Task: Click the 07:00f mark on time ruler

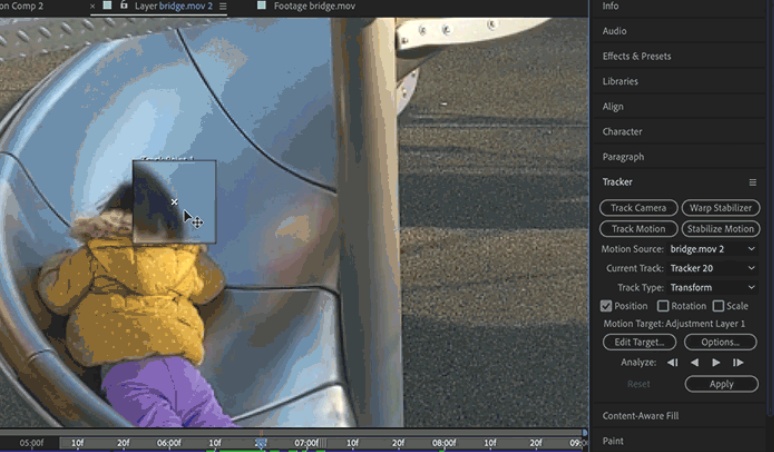Action: 307,443
